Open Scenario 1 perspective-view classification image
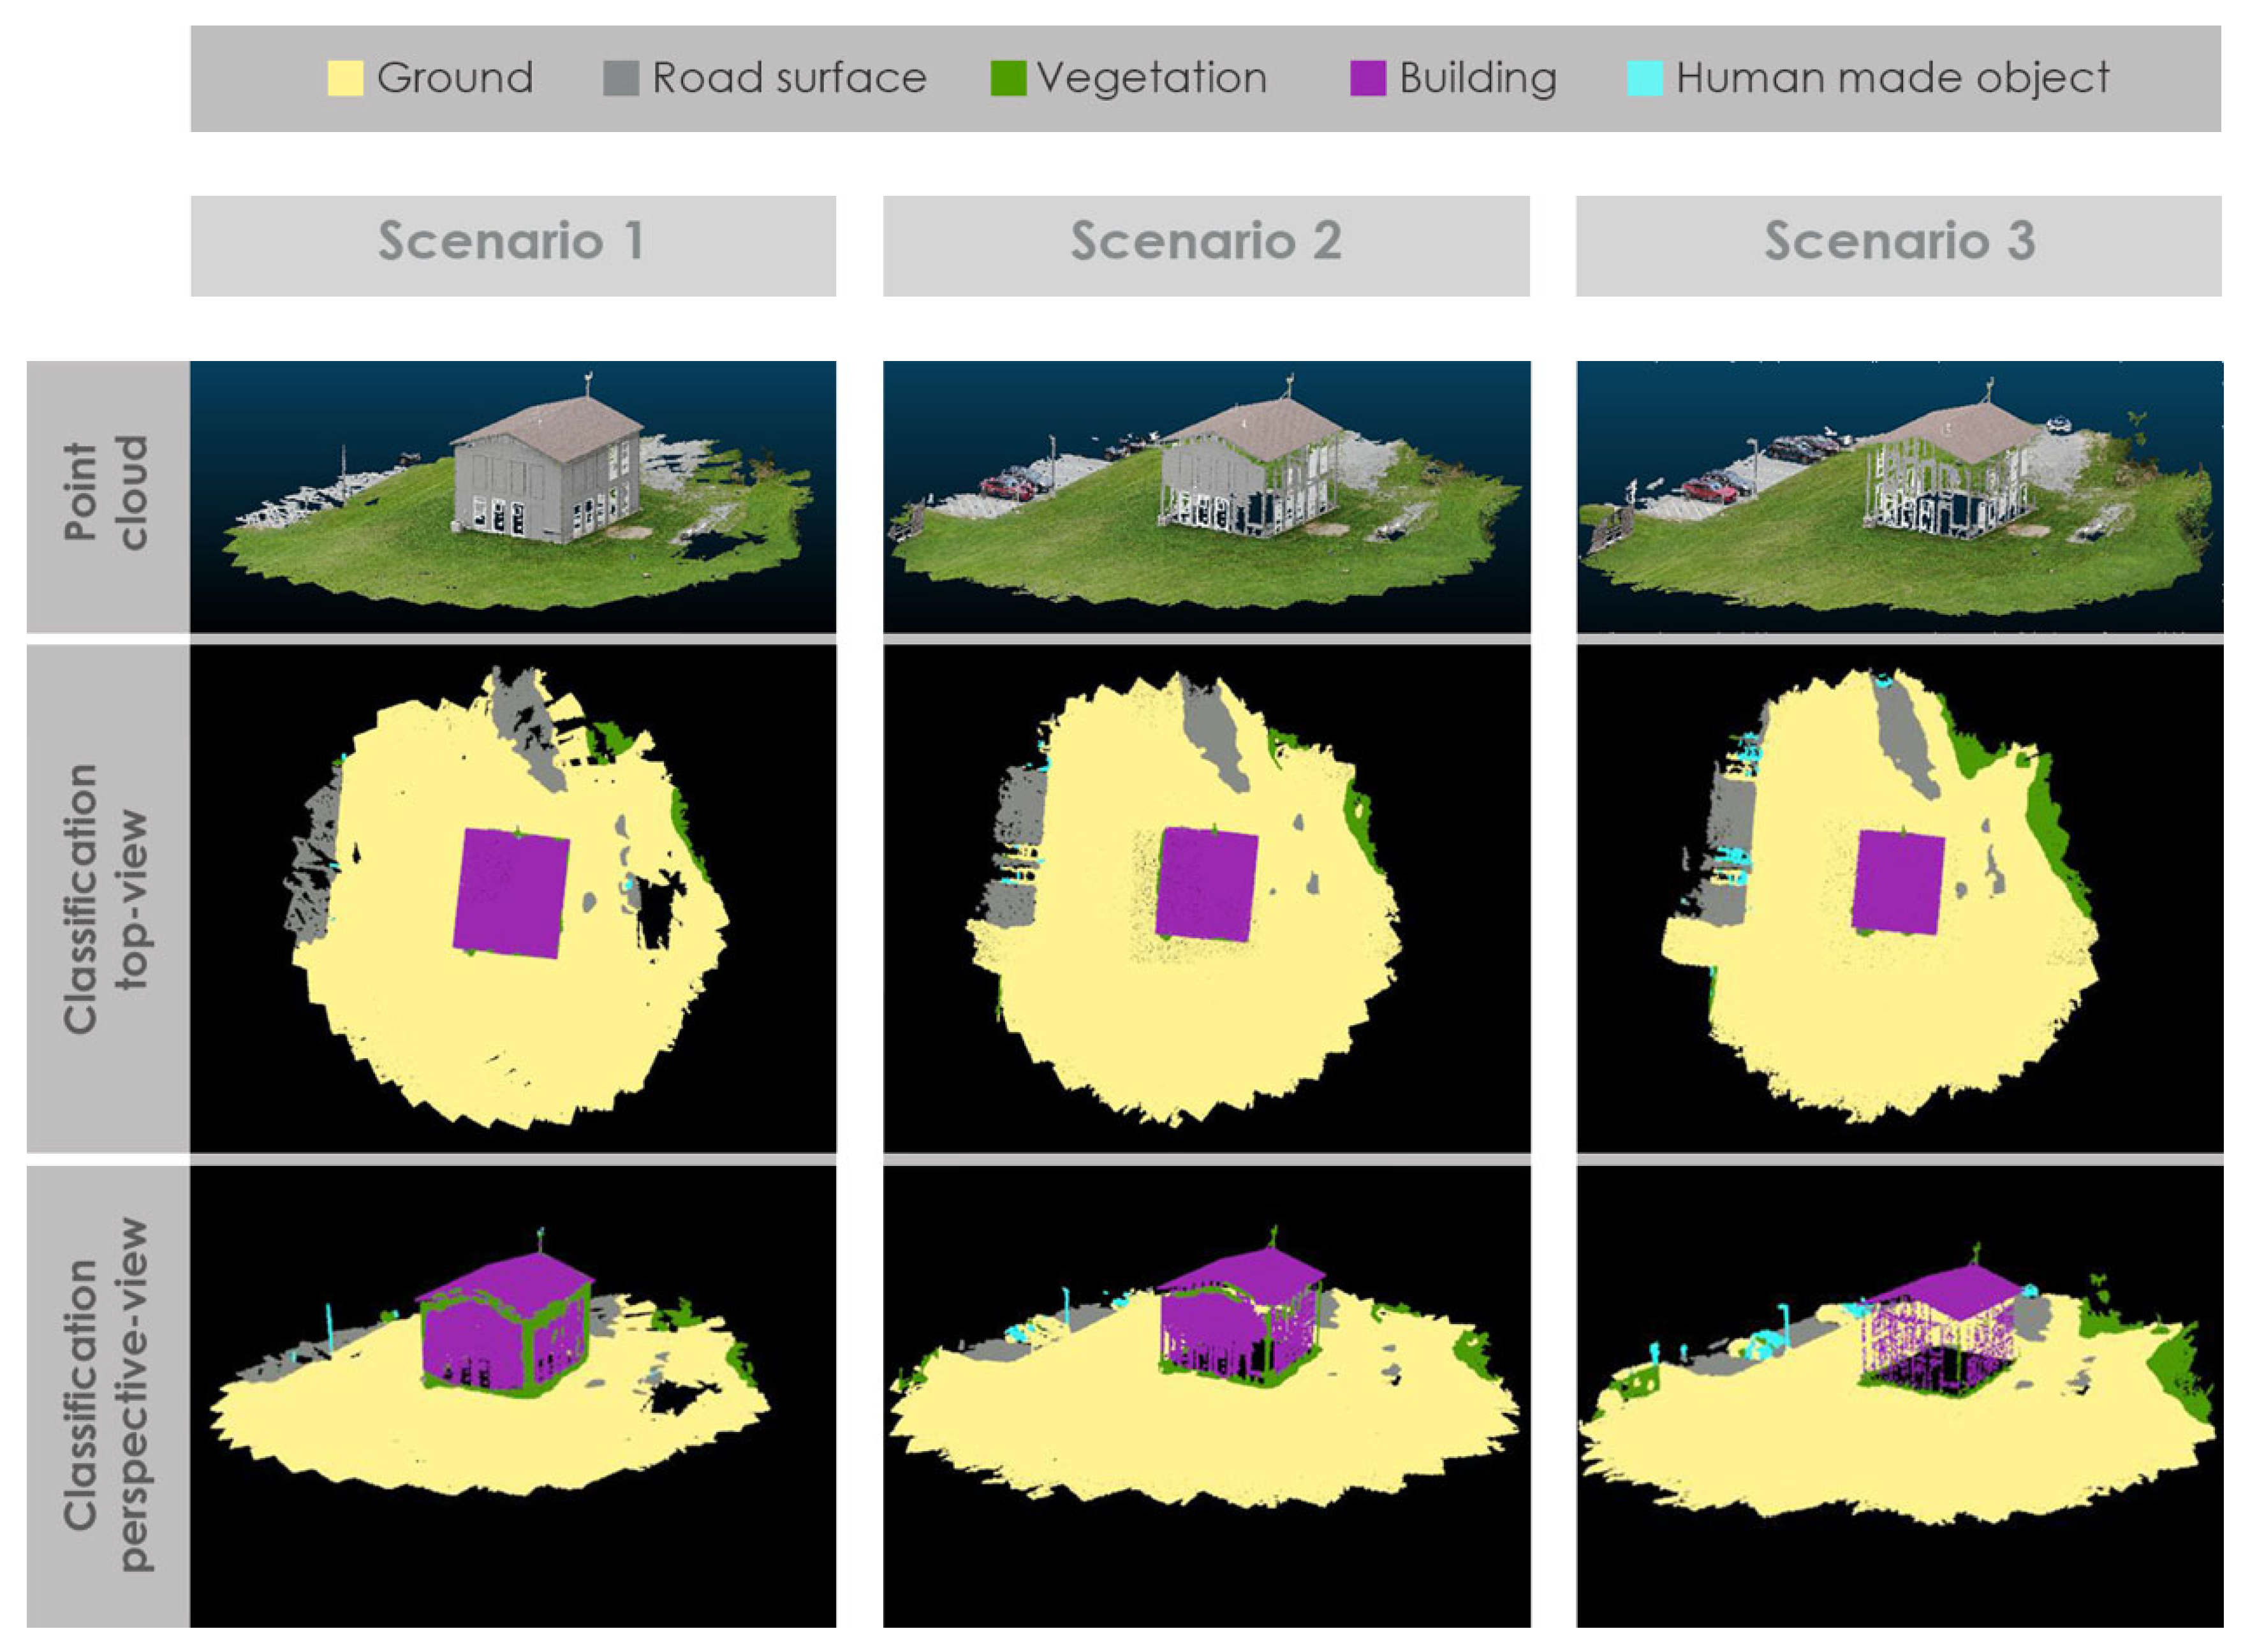2250x1652 pixels. click(x=513, y=1395)
